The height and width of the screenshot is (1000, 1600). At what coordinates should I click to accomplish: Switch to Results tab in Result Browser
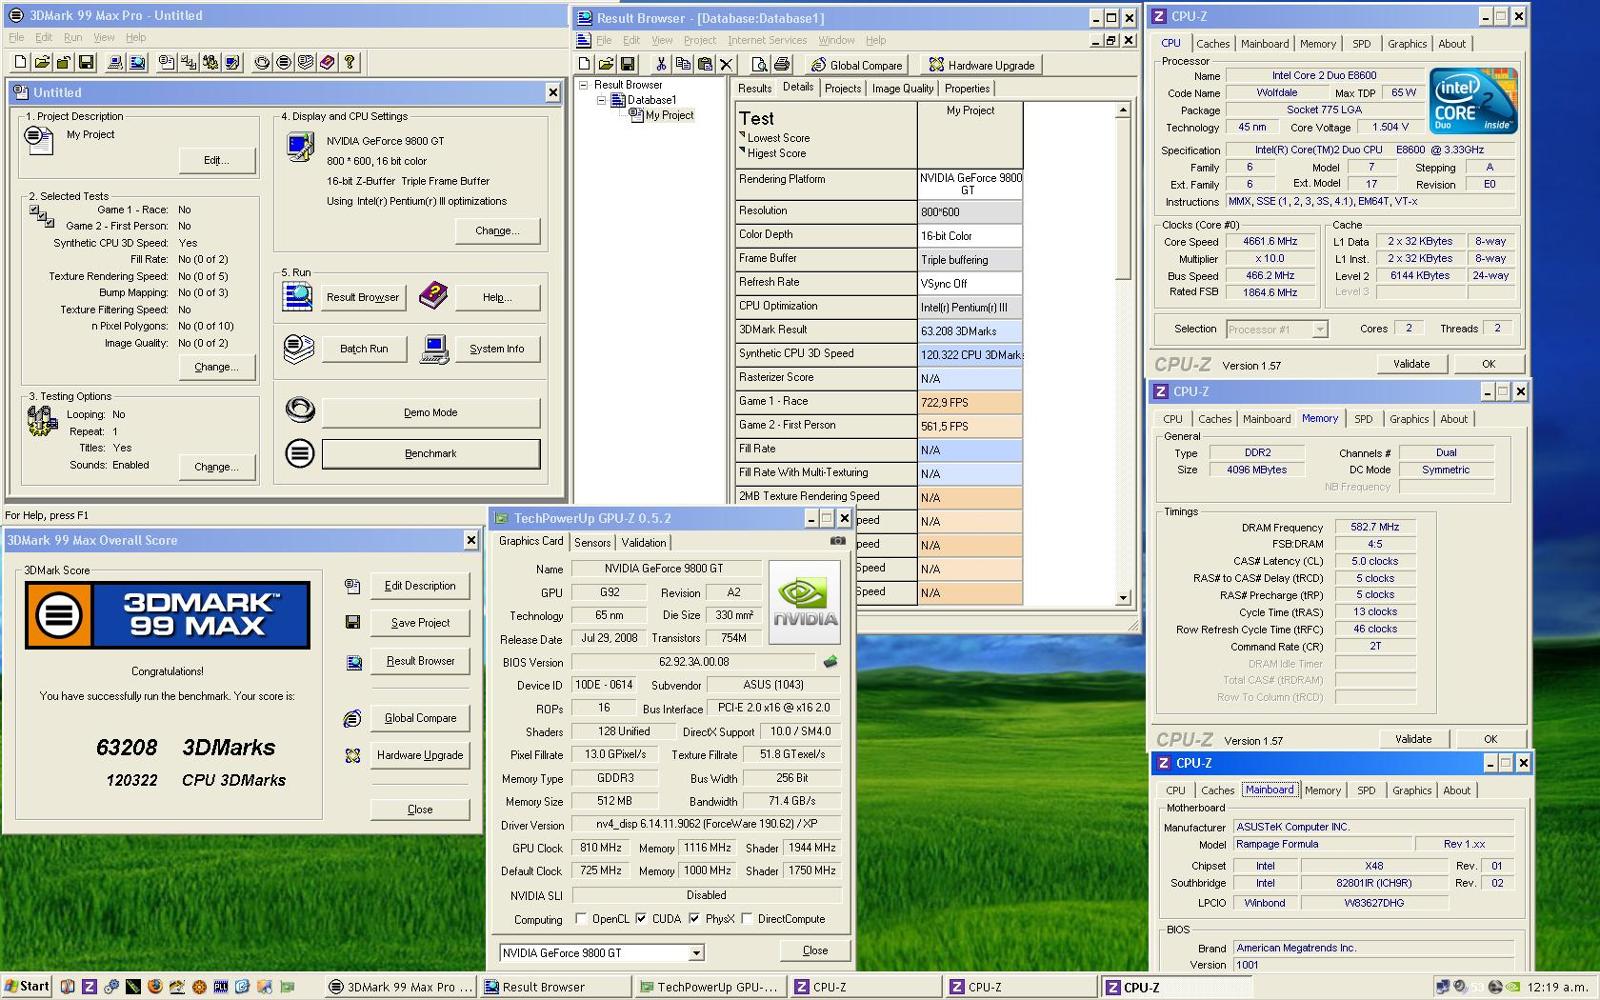click(x=754, y=88)
